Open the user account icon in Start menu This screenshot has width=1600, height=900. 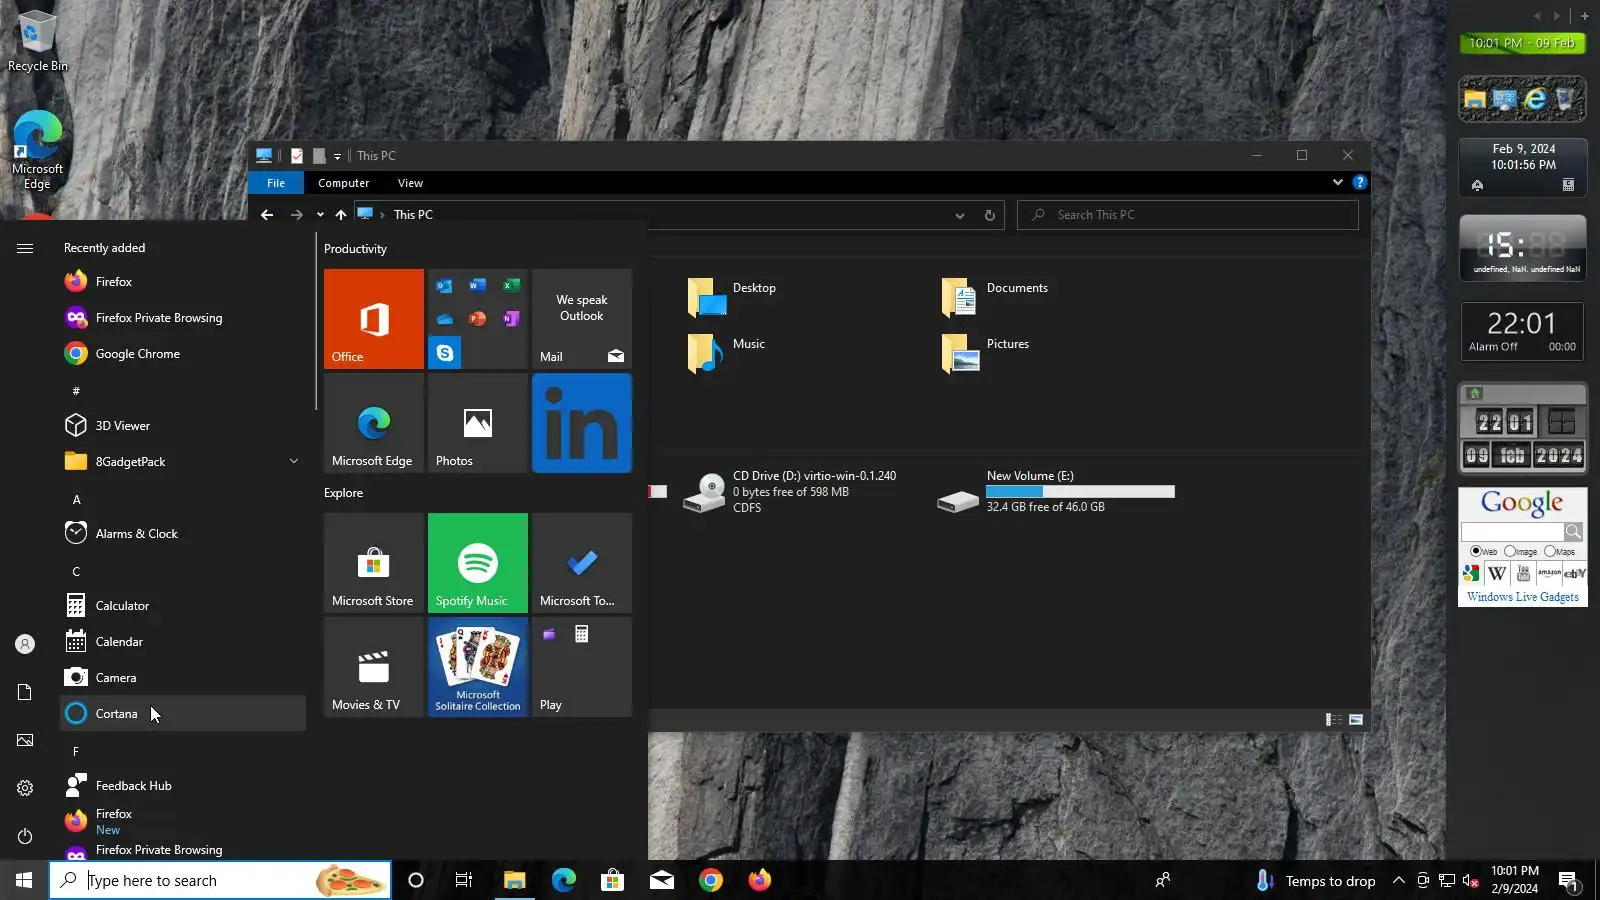25,644
